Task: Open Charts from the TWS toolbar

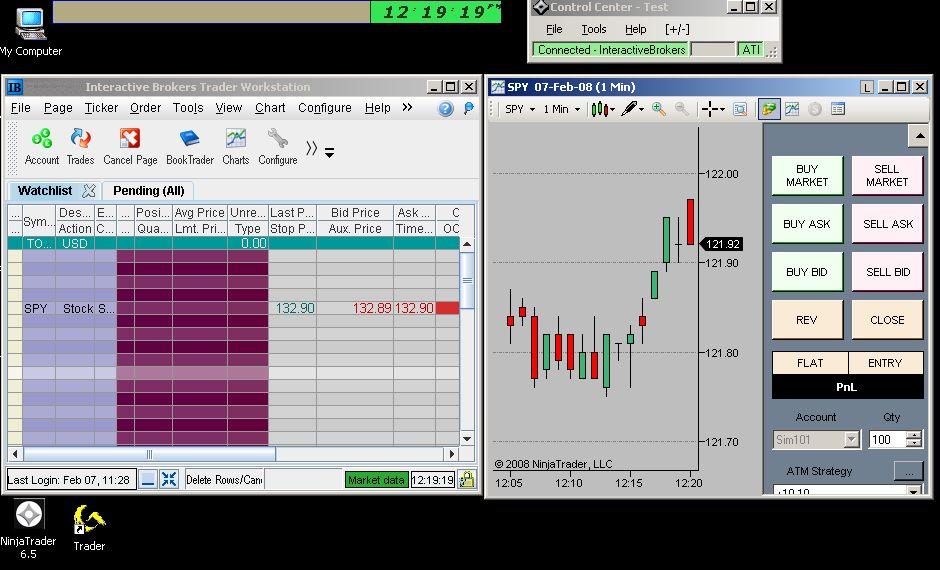Action: (236, 146)
